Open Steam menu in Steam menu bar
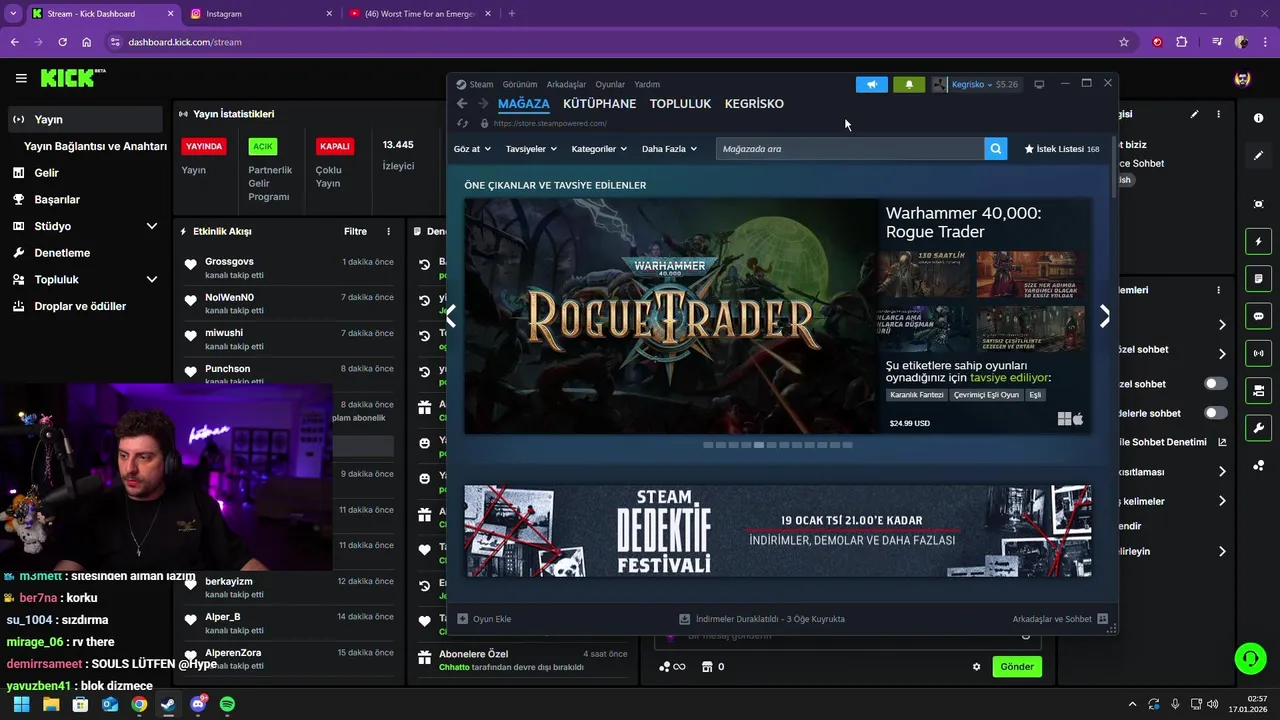Screen dimensions: 1280x720 tap(475, 84)
